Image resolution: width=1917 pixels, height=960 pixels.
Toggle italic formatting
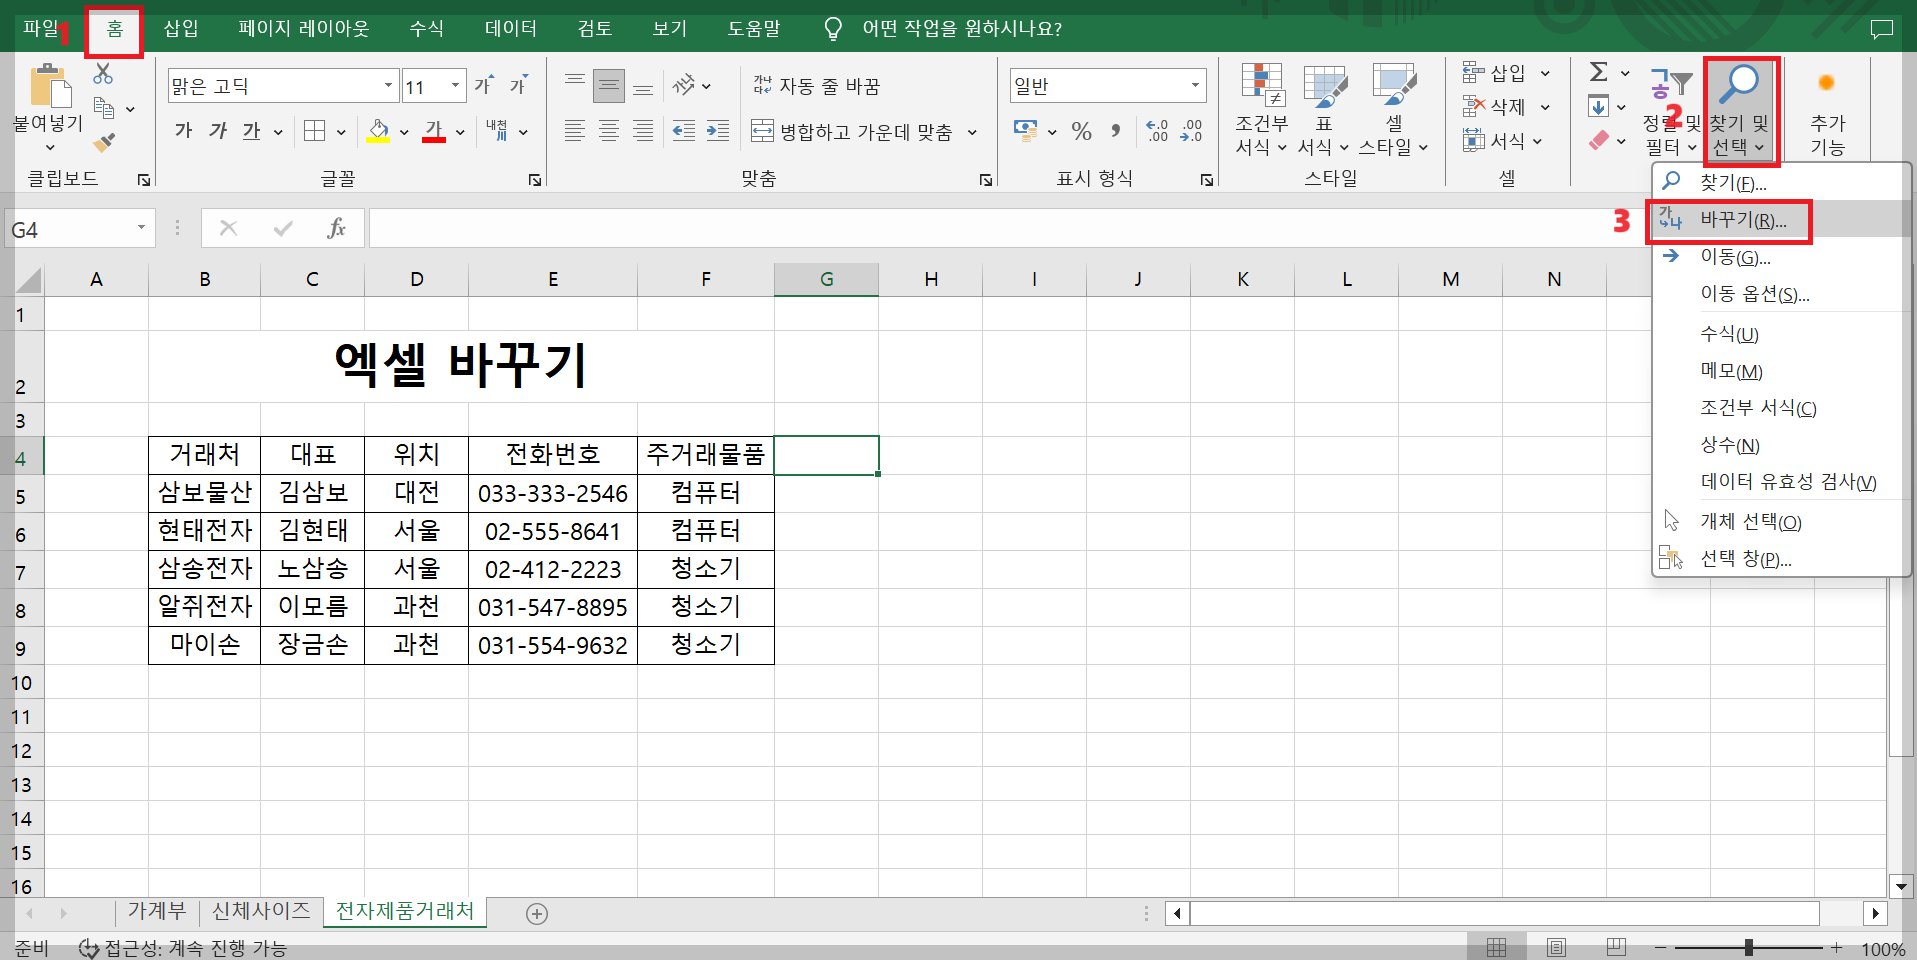pyautogui.click(x=218, y=130)
